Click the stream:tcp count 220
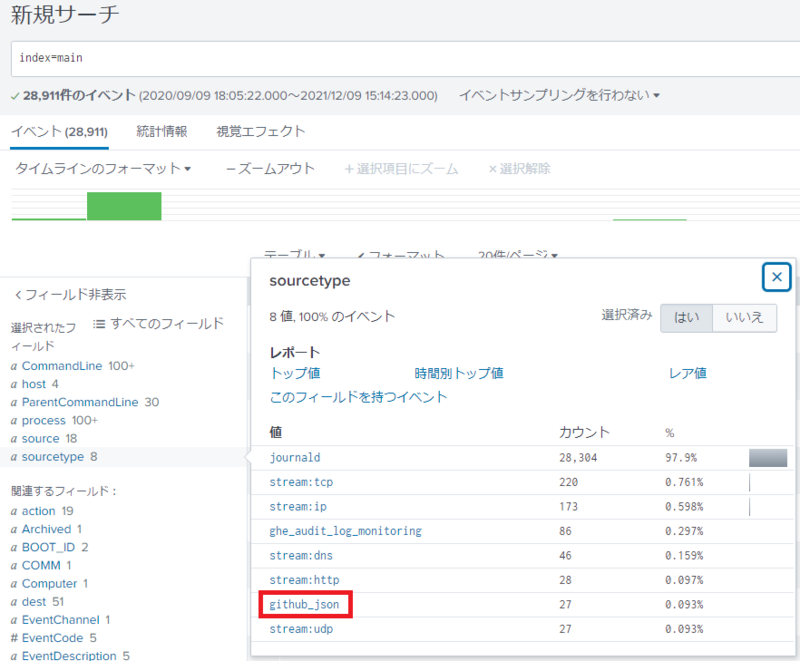The image size is (800, 661). pyautogui.click(x=568, y=482)
